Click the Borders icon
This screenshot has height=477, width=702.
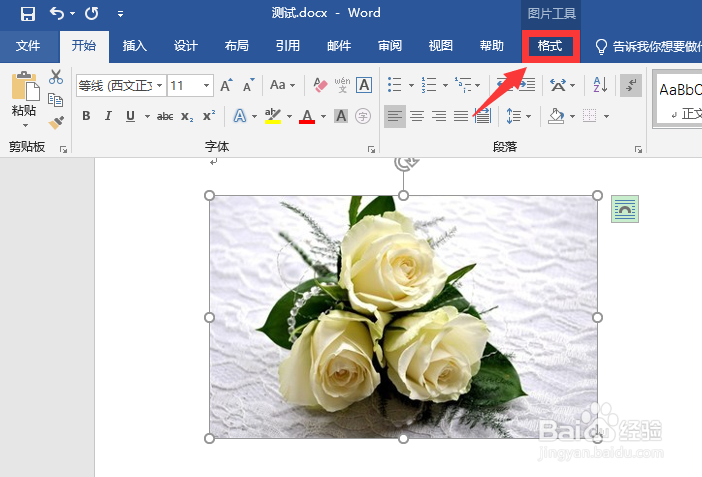[x=590, y=116]
